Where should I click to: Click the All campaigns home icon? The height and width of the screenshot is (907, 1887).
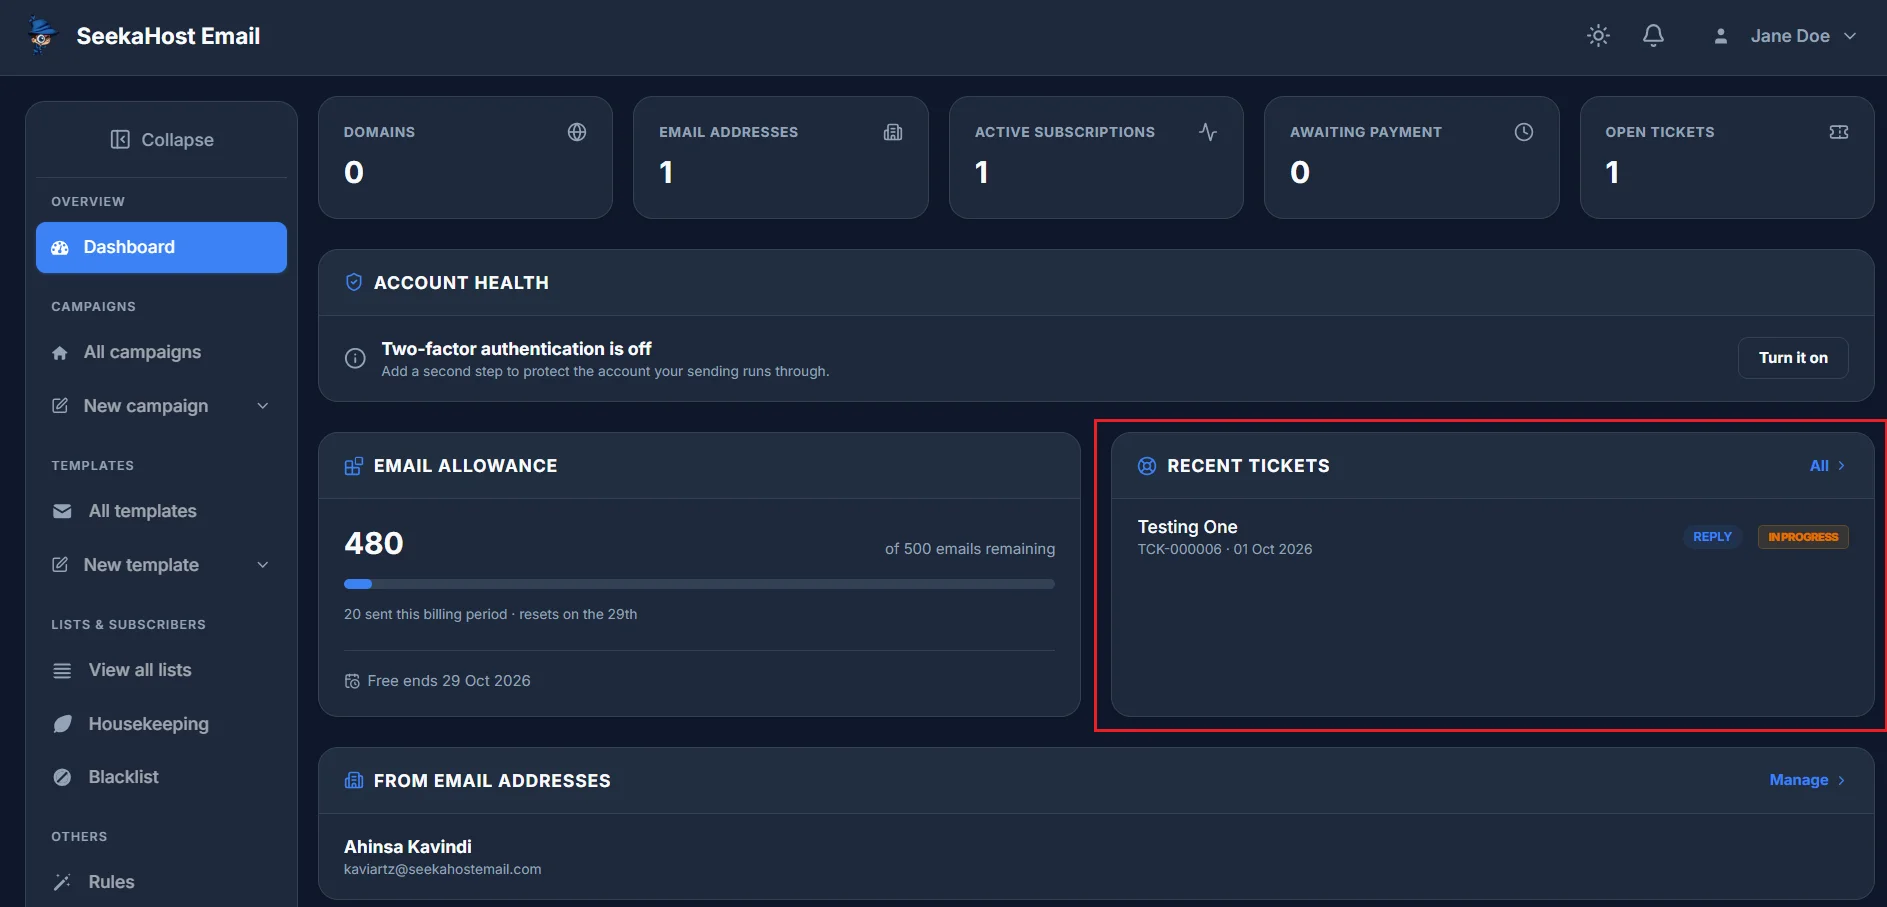point(60,353)
